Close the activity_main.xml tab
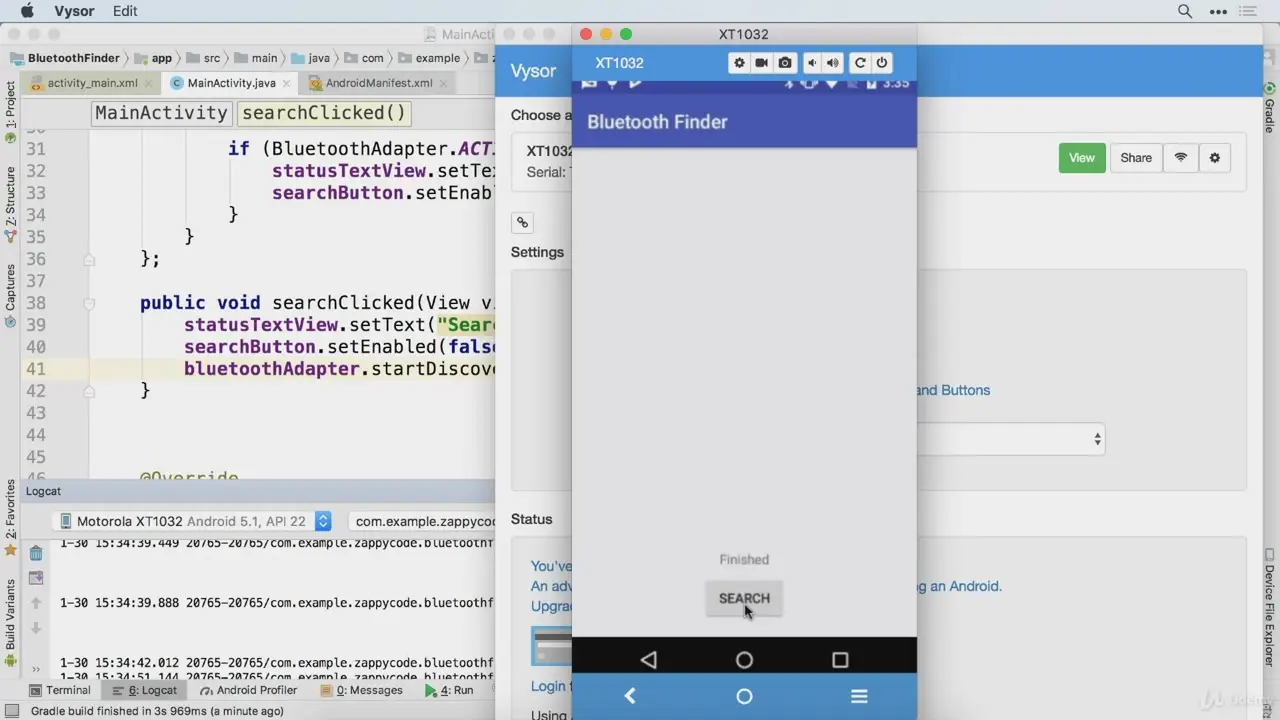Viewport: 1280px width, 720px height. pyautogui.click(x=149, y=84)
